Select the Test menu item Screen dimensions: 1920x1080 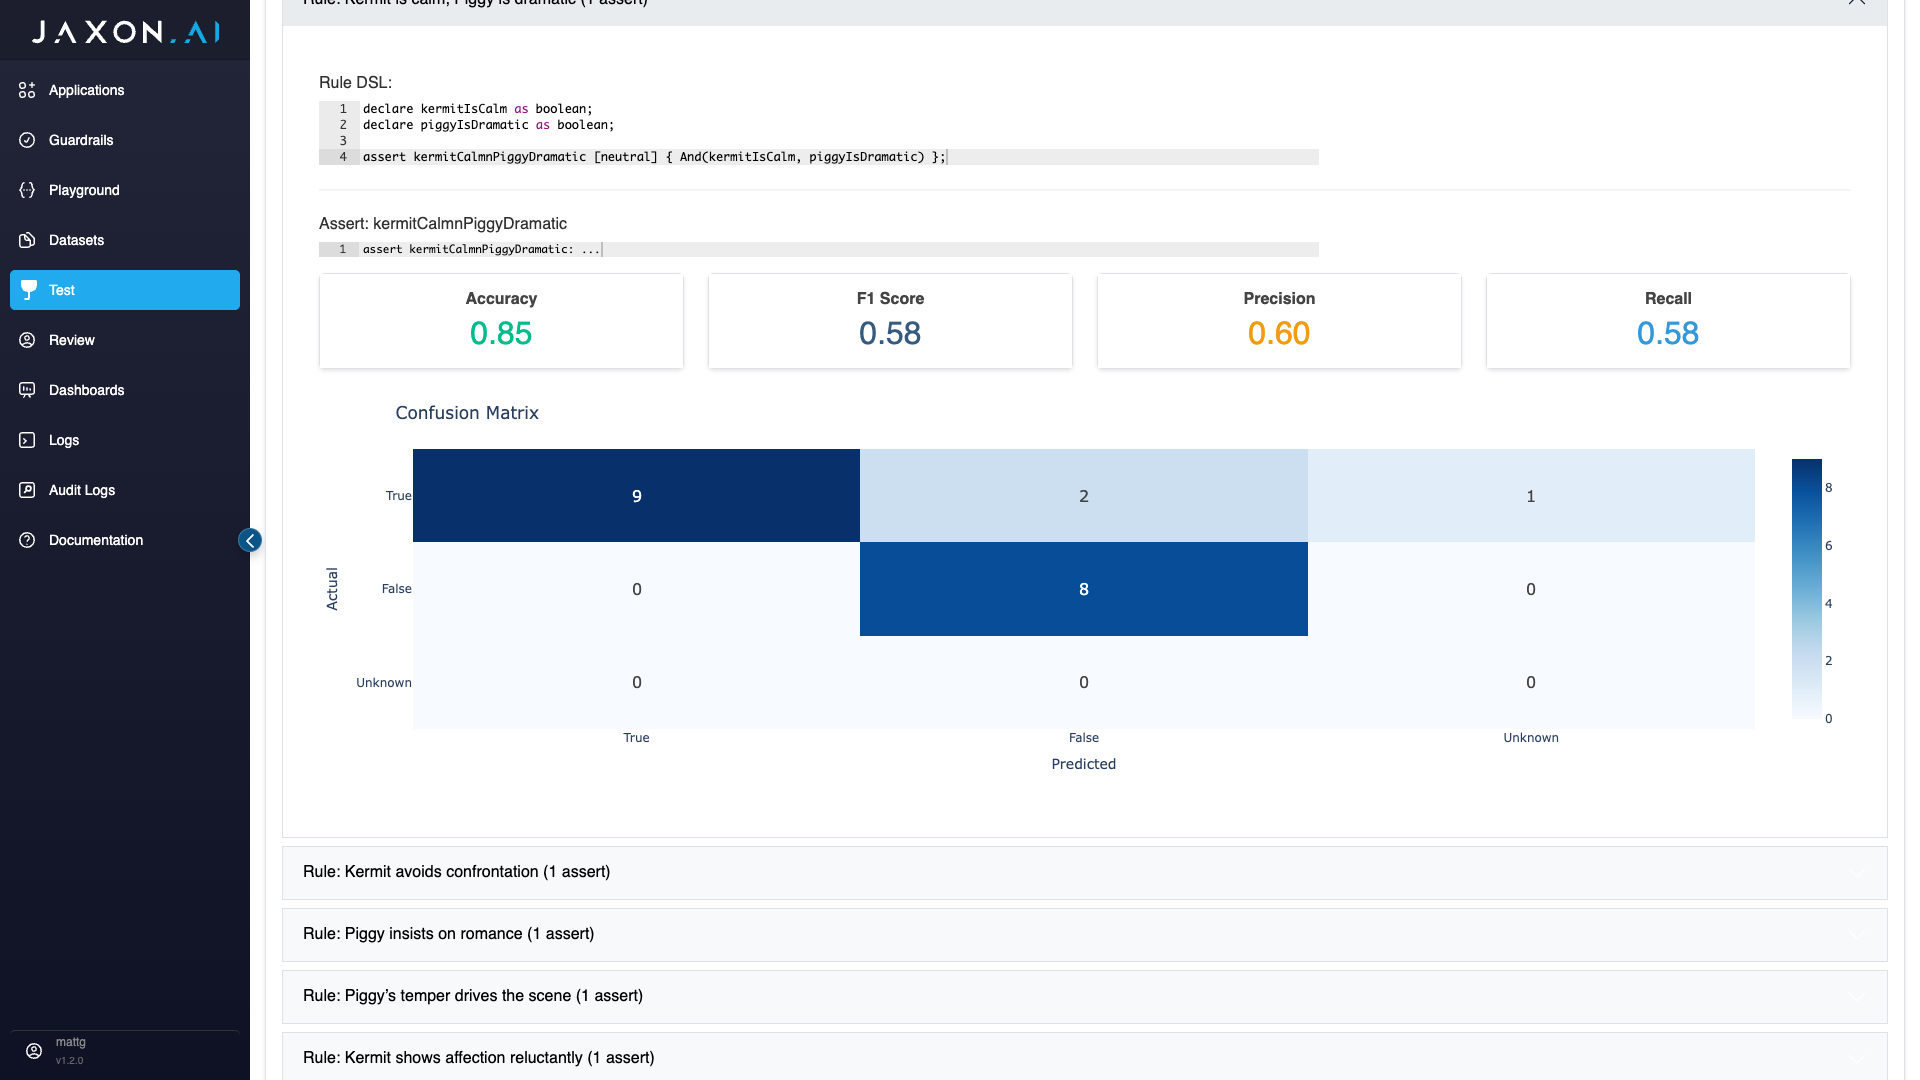125,290
